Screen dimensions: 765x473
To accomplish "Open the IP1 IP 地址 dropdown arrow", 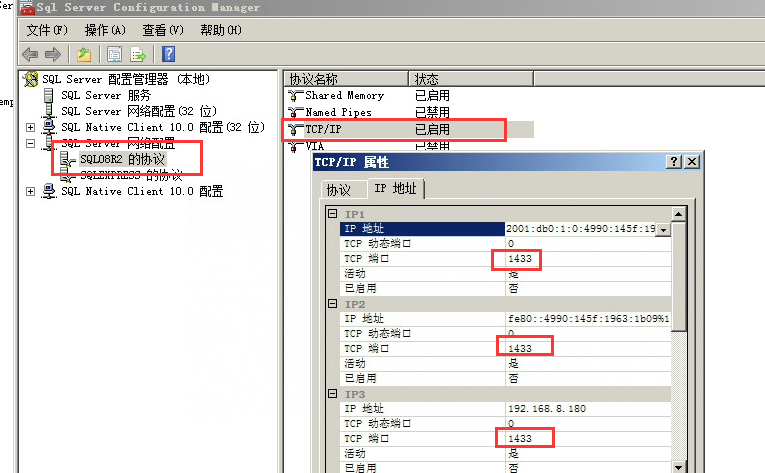I will (663, 229).
